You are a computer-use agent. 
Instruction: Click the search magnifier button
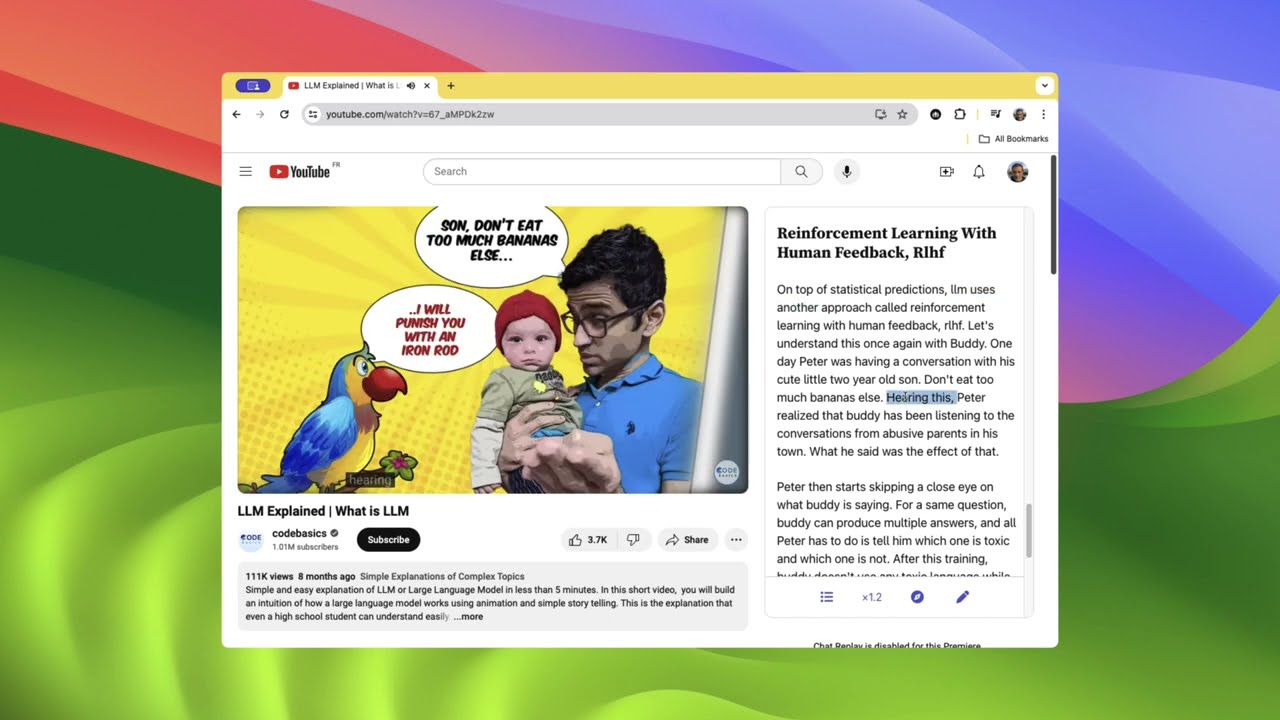pyautogui.click(x=801, y=171)
